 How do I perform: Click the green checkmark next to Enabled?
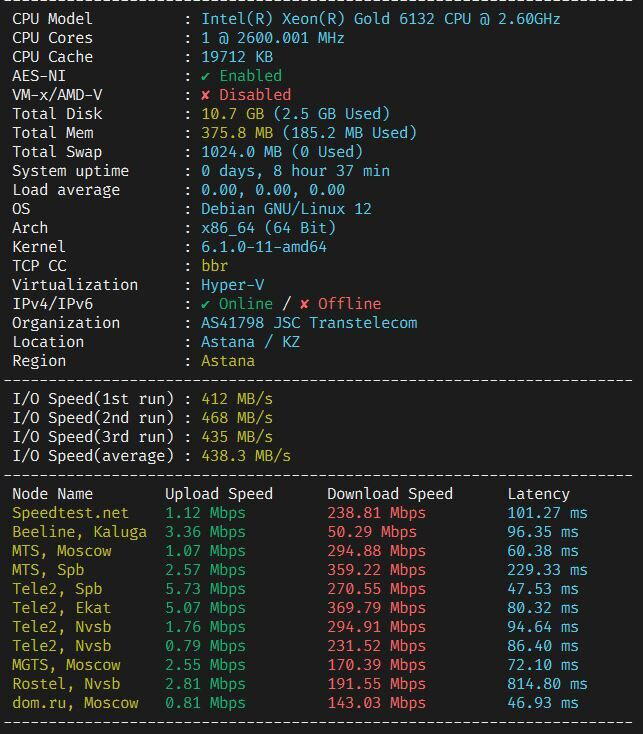pyautogui.click(x=205, y=76)
